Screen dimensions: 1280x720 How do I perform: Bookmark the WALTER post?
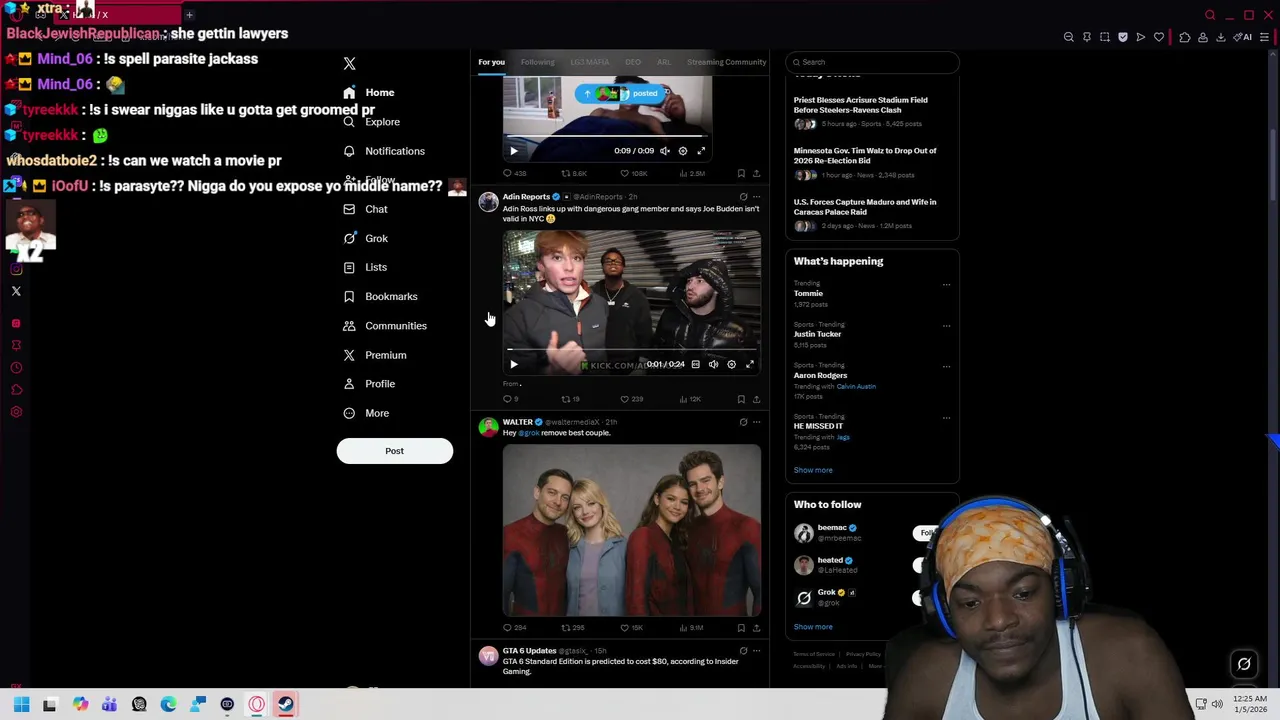point(741,628)
